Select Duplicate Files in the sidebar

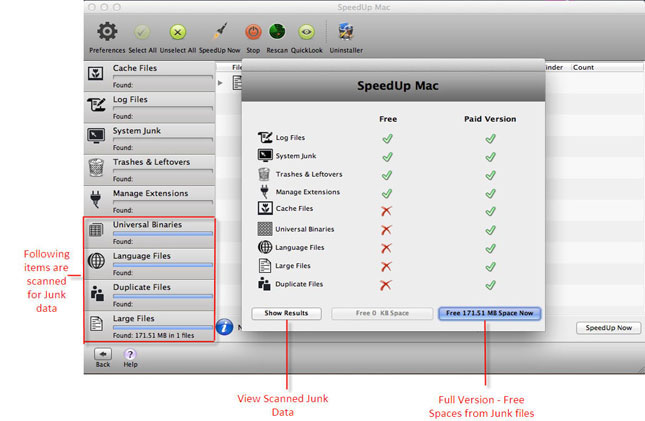(150, 295)
